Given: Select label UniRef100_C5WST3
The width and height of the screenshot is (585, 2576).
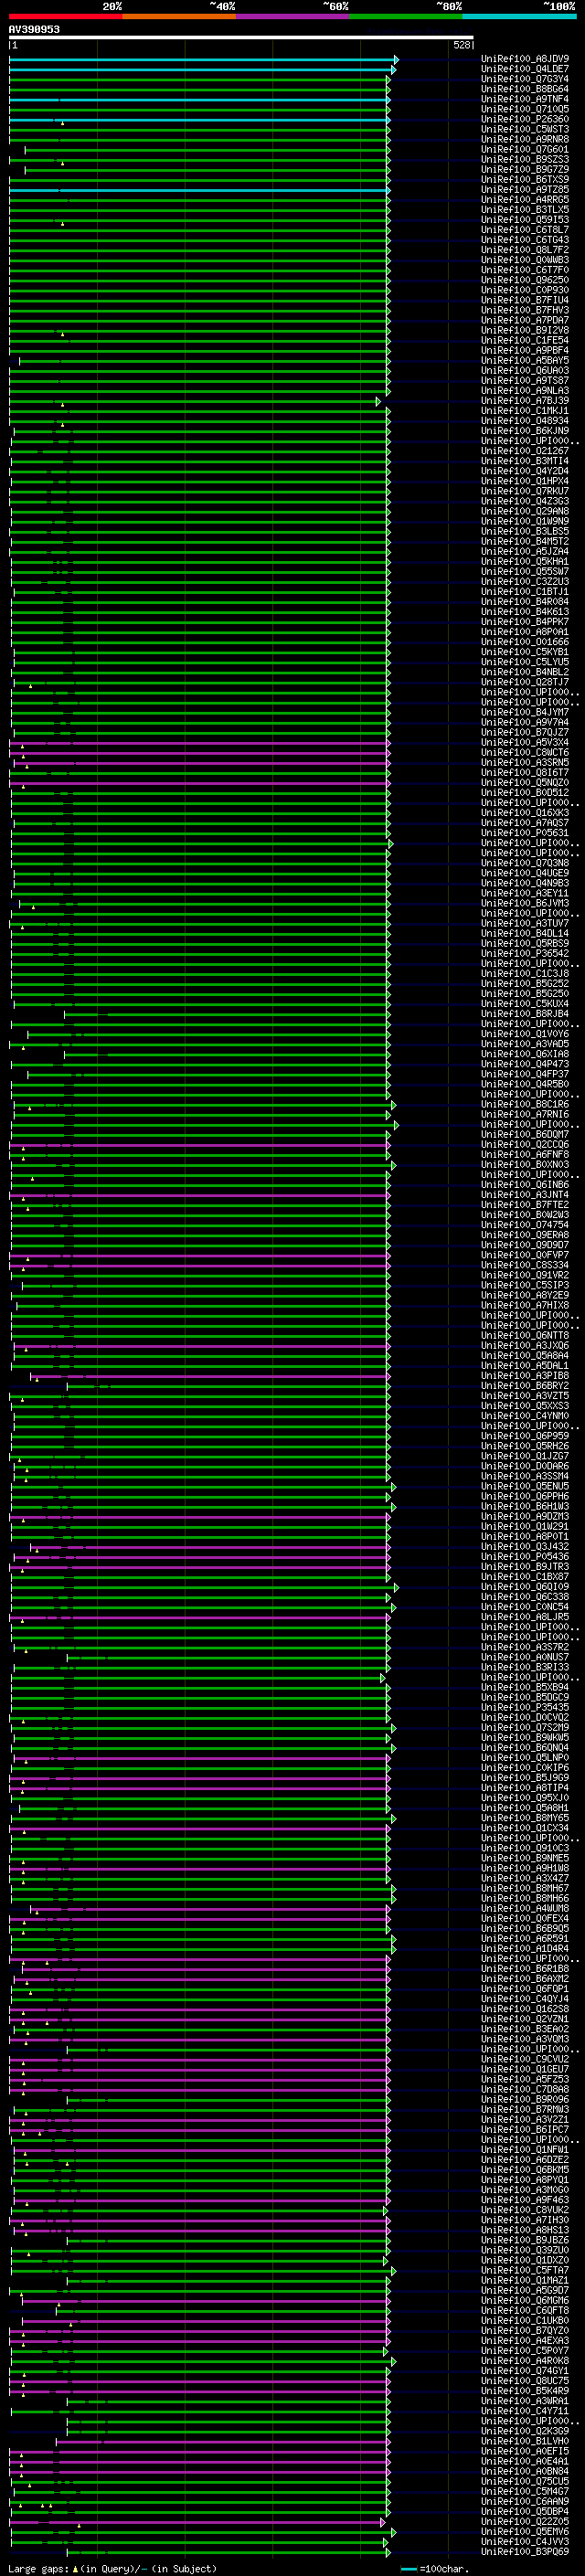Looking at the screenshot, I should coord(525,129).
